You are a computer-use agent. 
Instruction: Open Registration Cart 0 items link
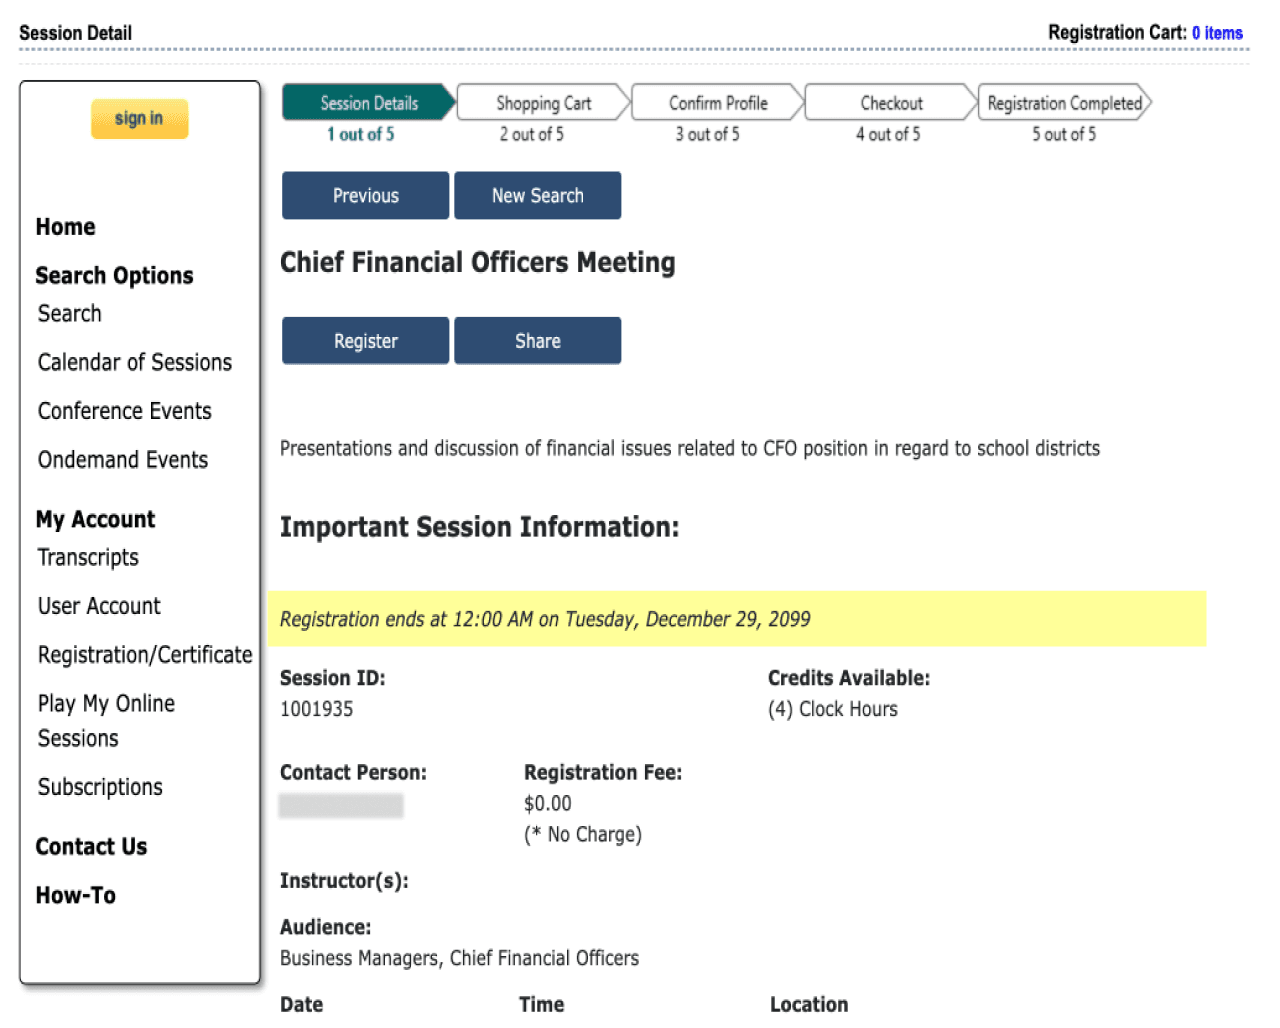1217,33
